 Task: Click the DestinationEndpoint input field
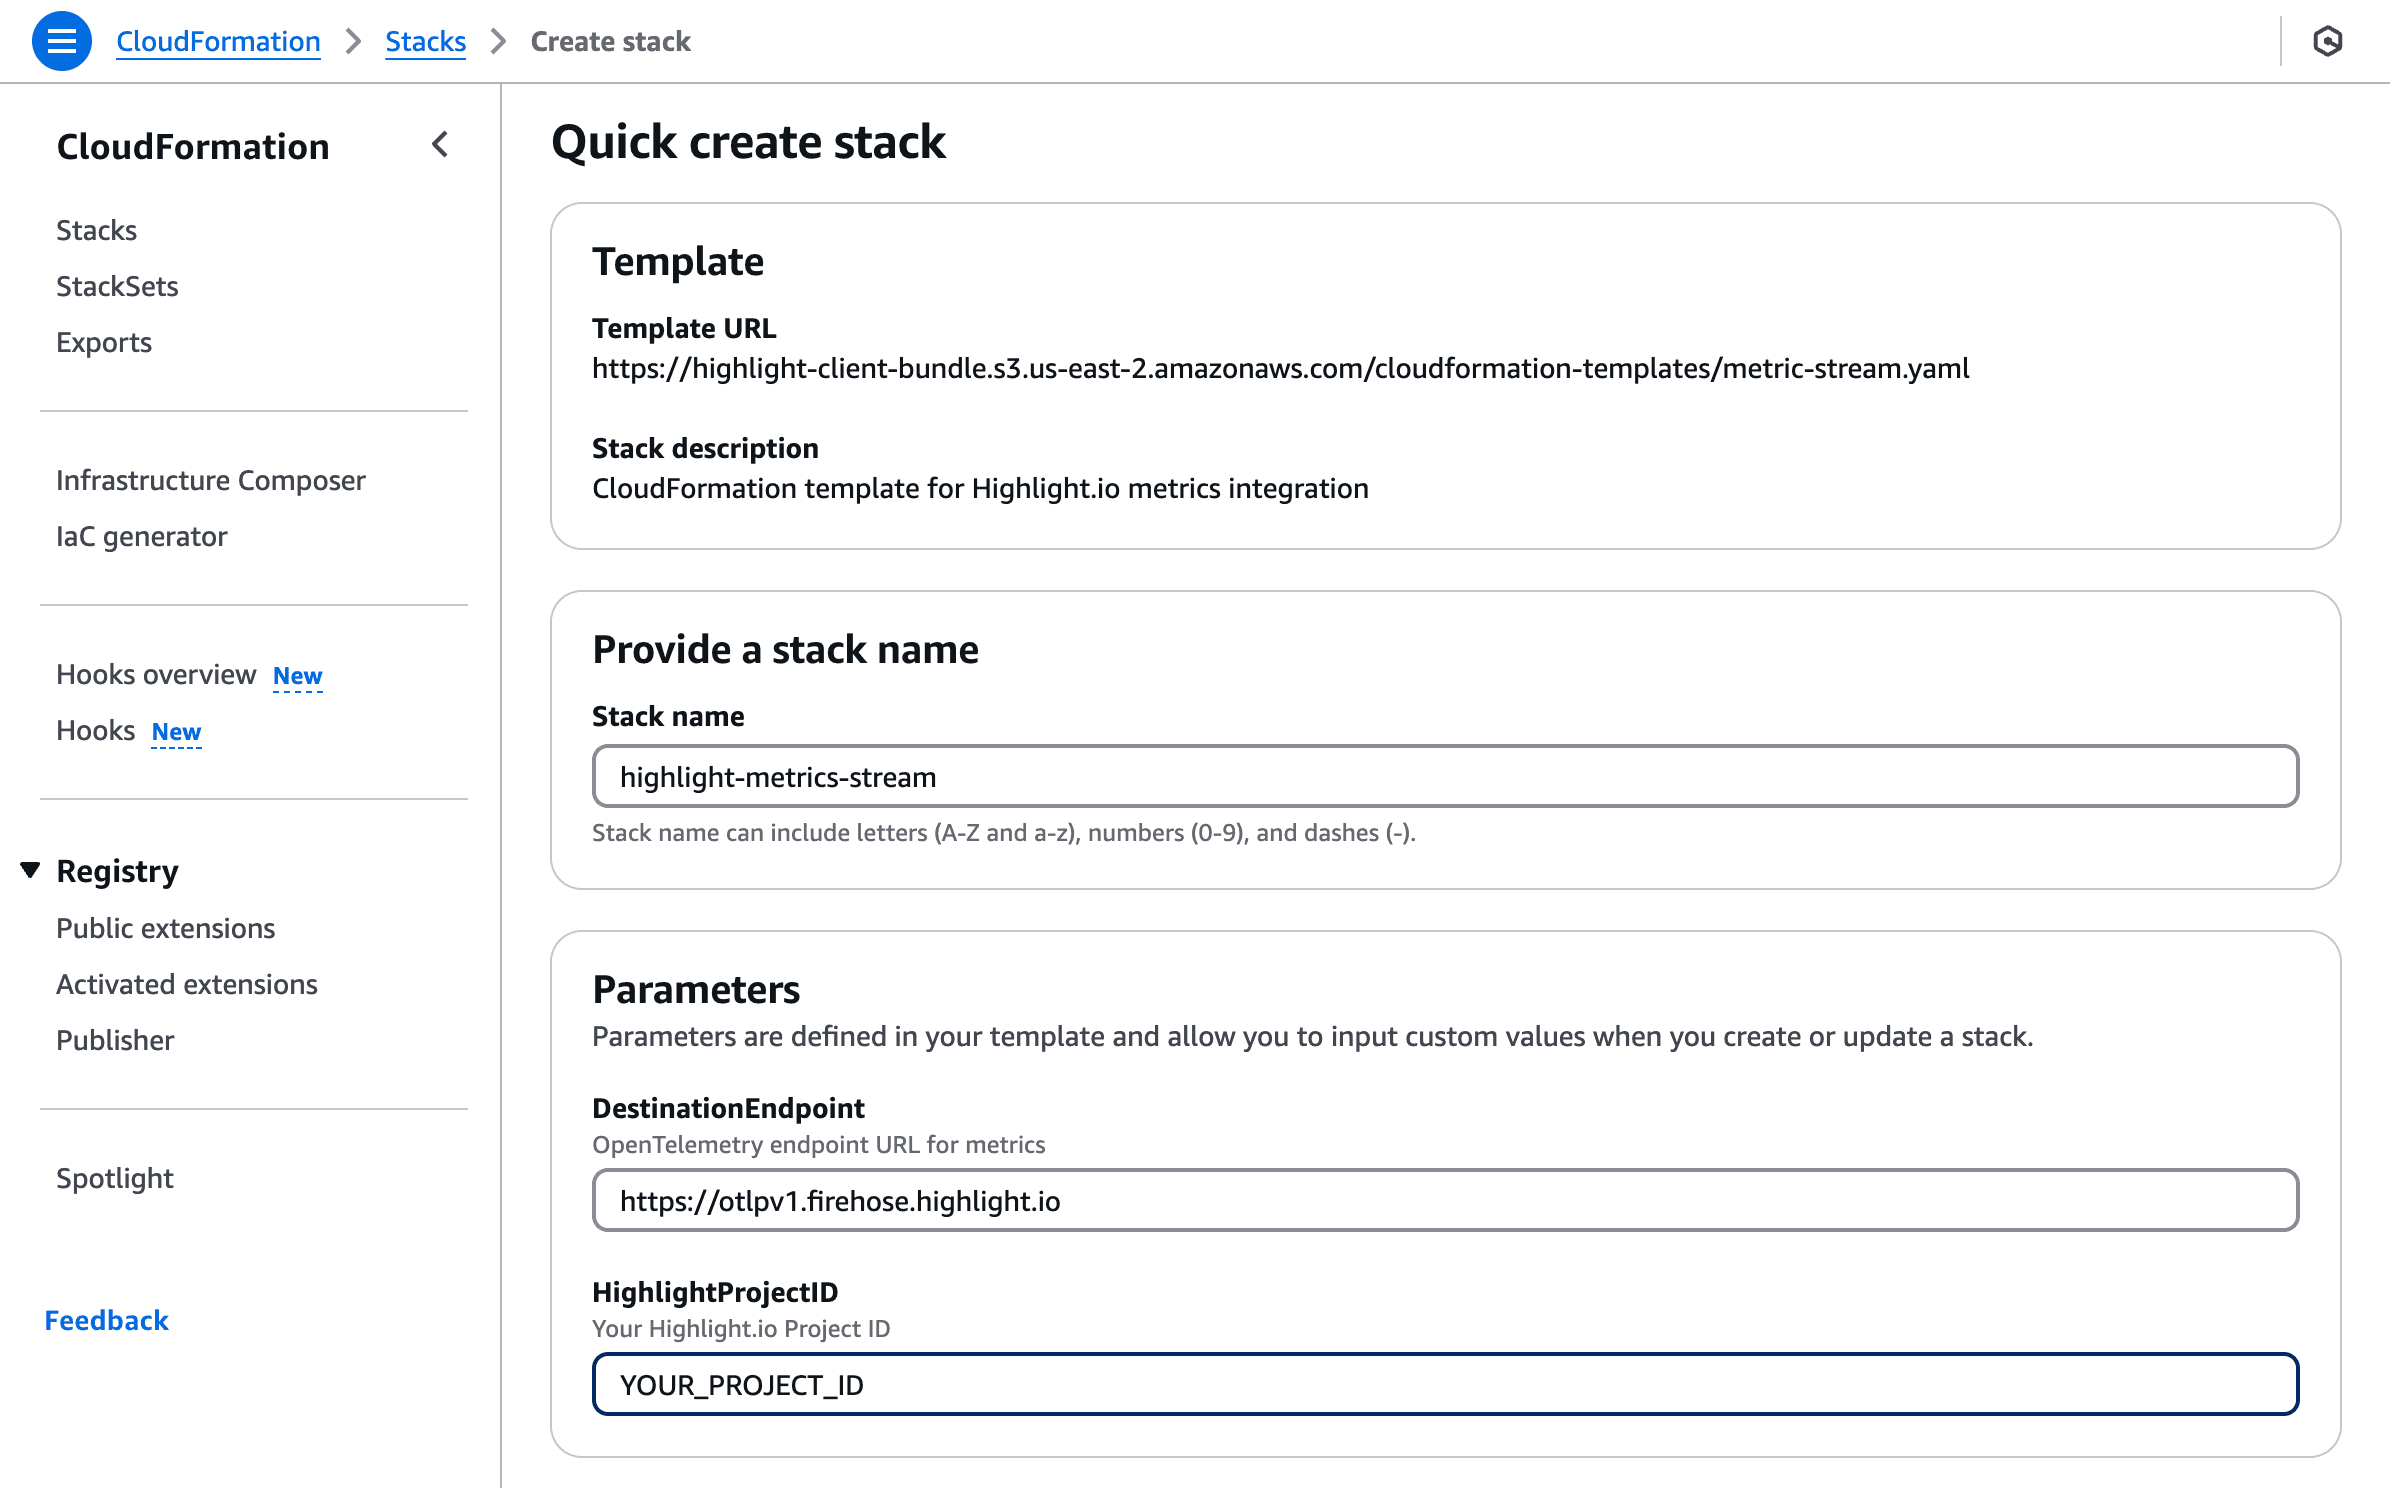(x=1444, y=1200)
